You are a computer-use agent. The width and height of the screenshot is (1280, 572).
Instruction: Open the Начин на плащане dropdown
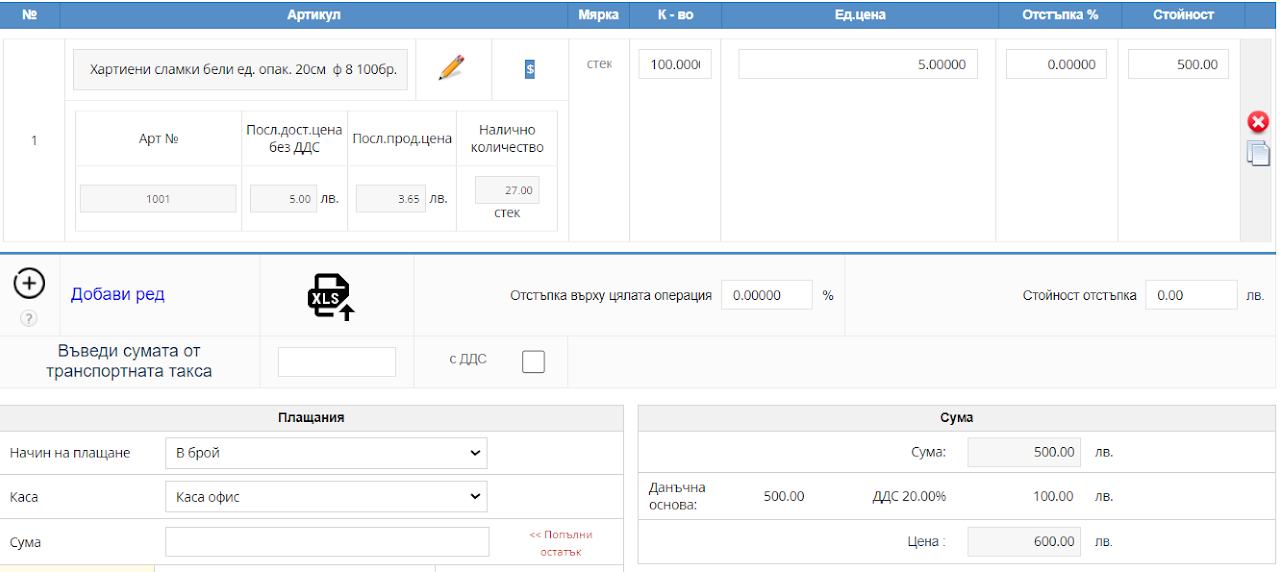coord(327,453)
